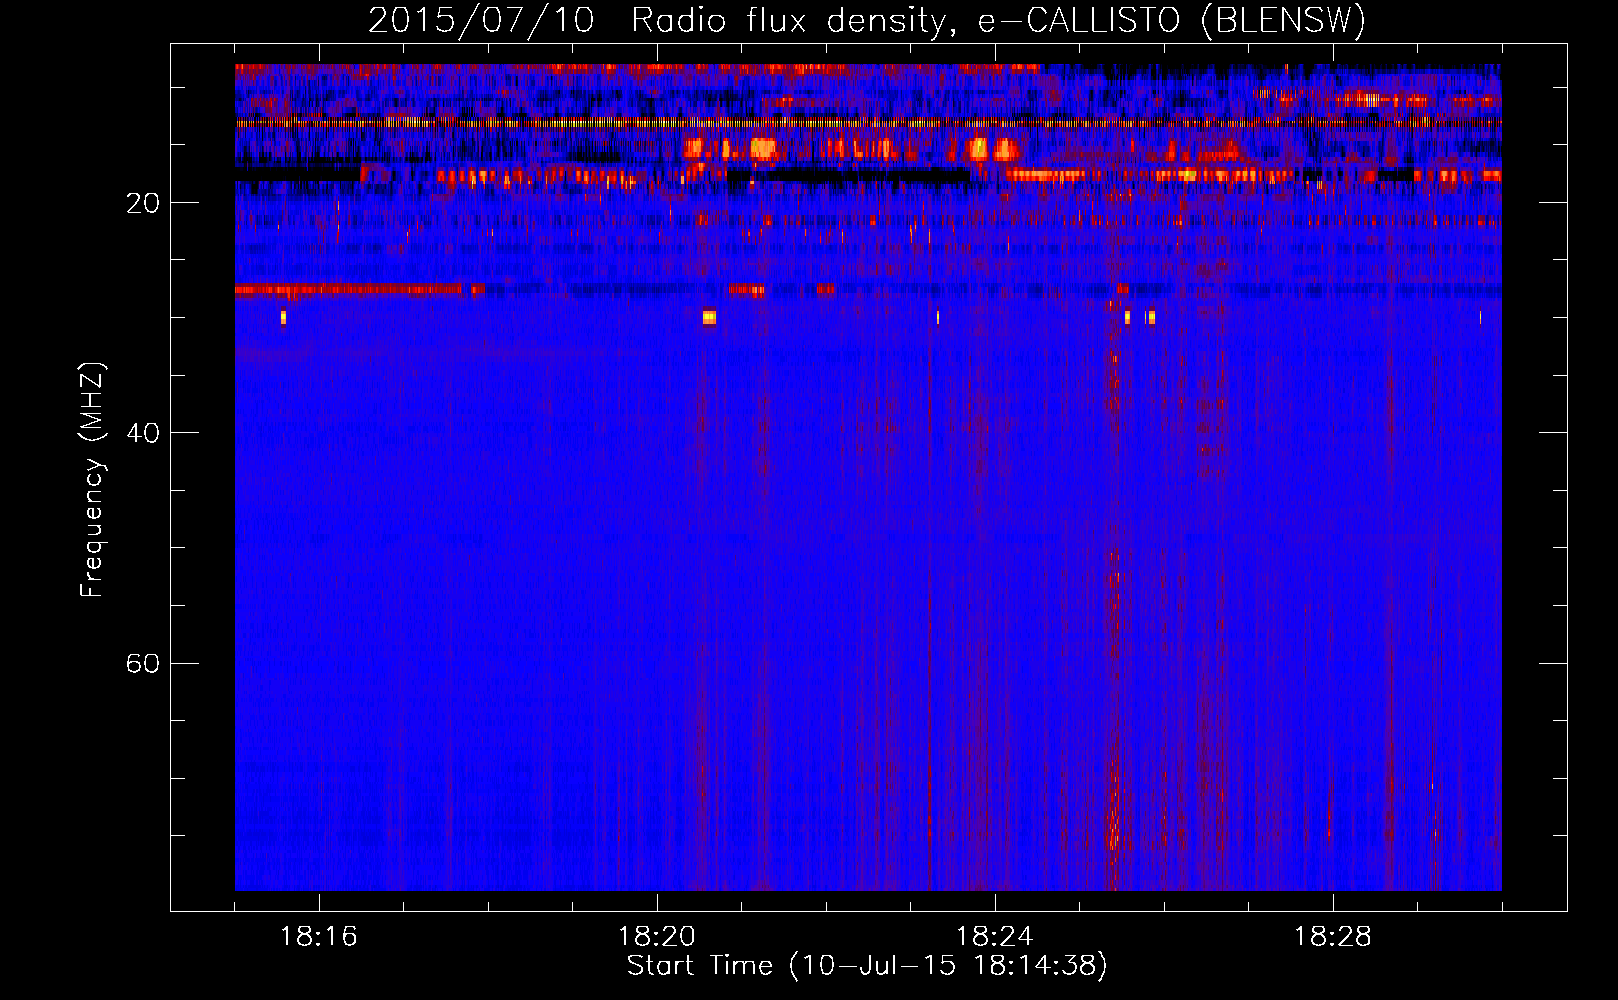Click the 18:24 time tick label

pos(995,936)
